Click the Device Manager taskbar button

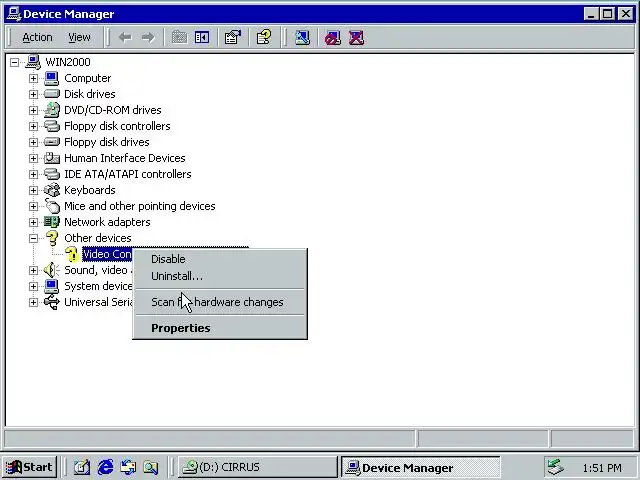421,467
